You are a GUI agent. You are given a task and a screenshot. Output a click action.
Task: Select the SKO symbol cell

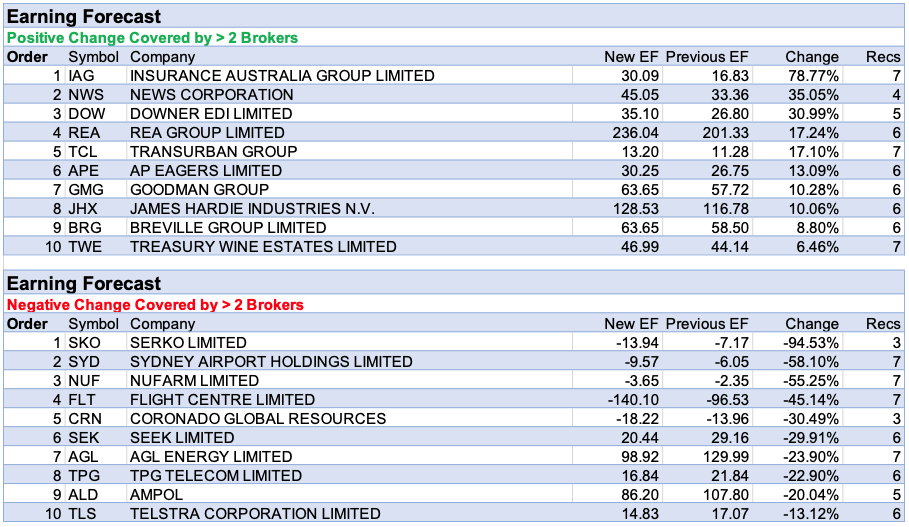coord(84,343)
